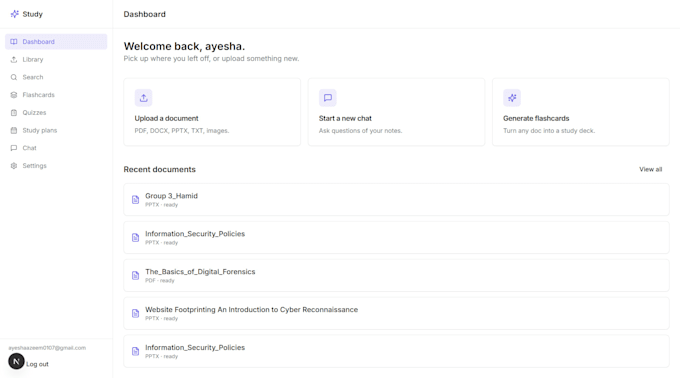680x378 pixels.
Task: Click the 'PDF, DOCX, PPTX, TXT, images.' text
Action: [182, 130]
